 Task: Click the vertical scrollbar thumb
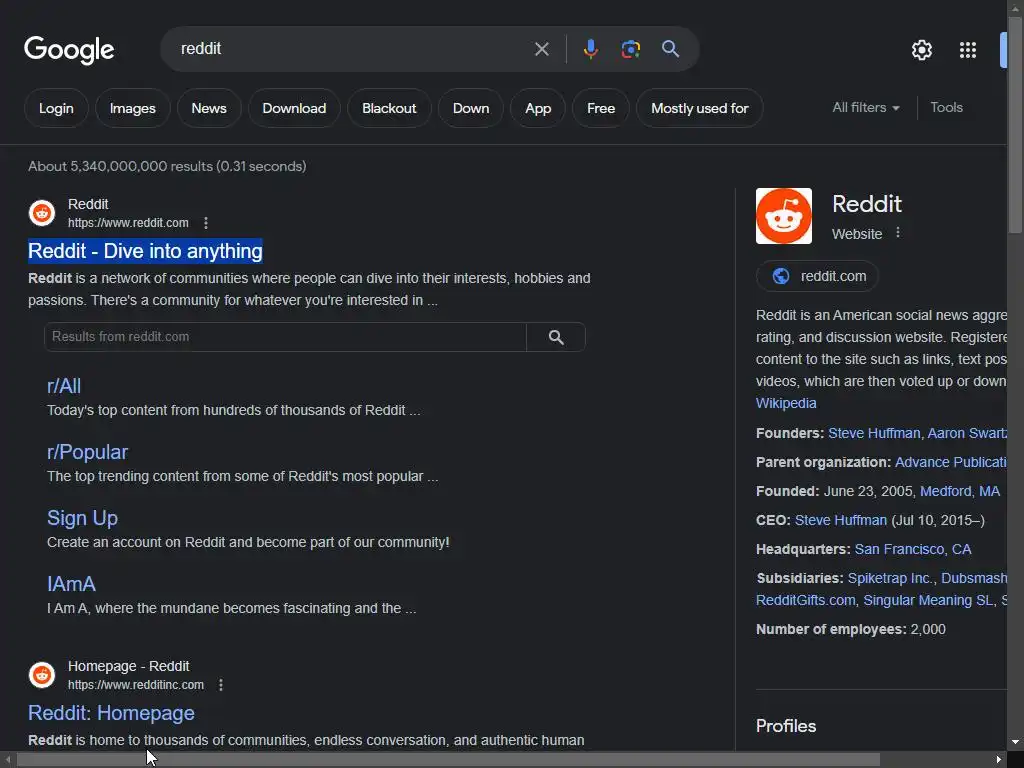[1016, 124]
